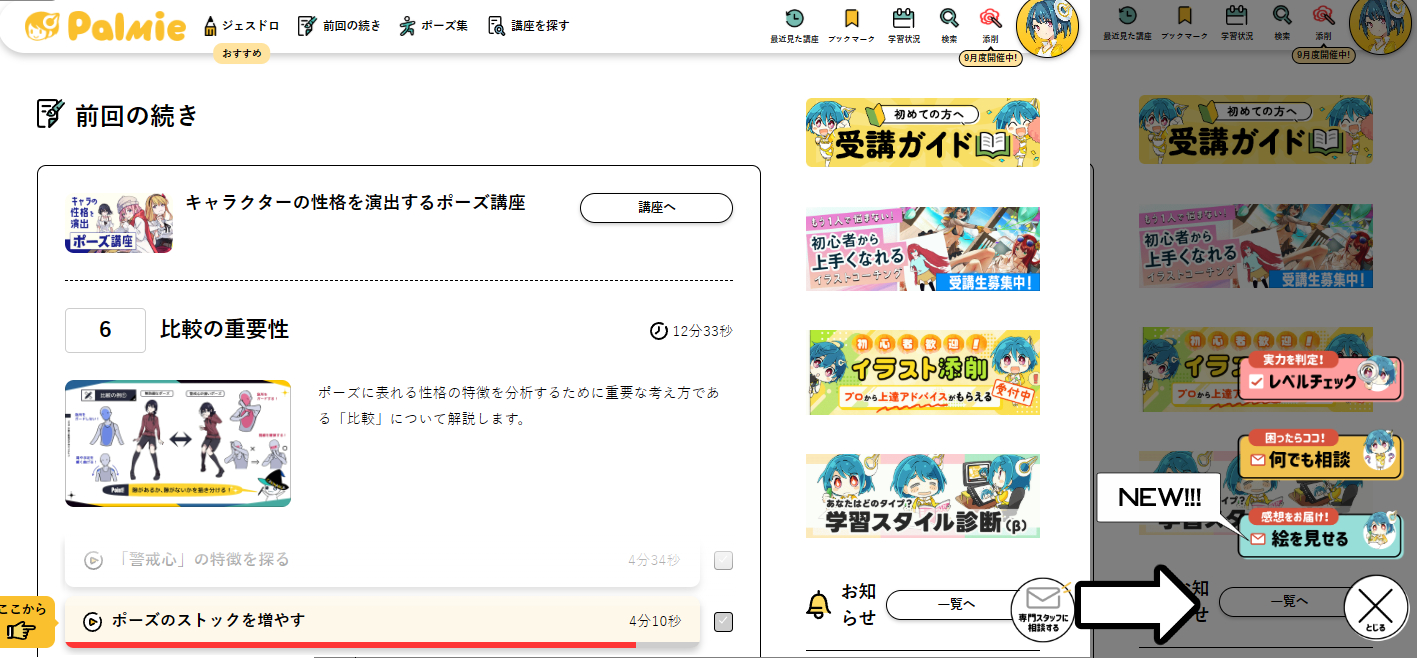
Task: Play the 「警戒心」の特徴を探る lesson
Action: (92, 560)
